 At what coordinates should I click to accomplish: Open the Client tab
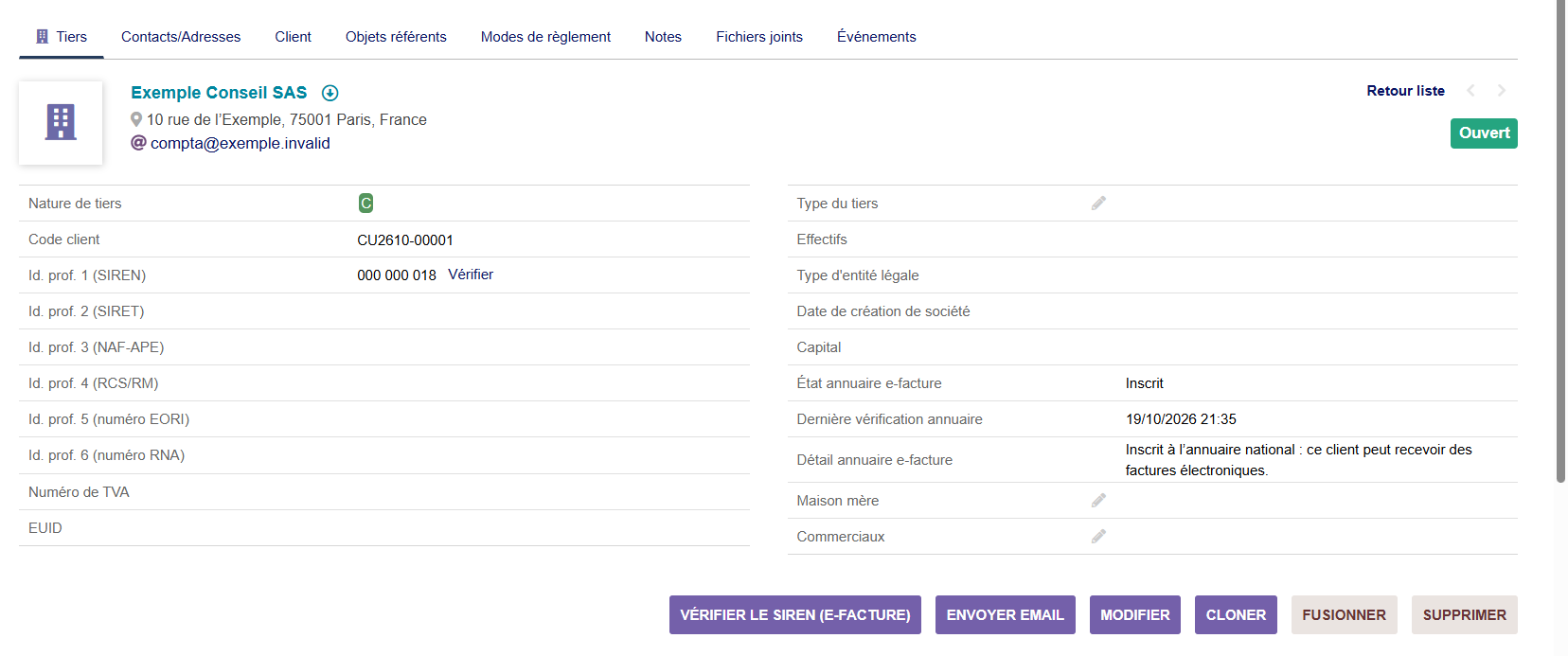tap(293, 37)
